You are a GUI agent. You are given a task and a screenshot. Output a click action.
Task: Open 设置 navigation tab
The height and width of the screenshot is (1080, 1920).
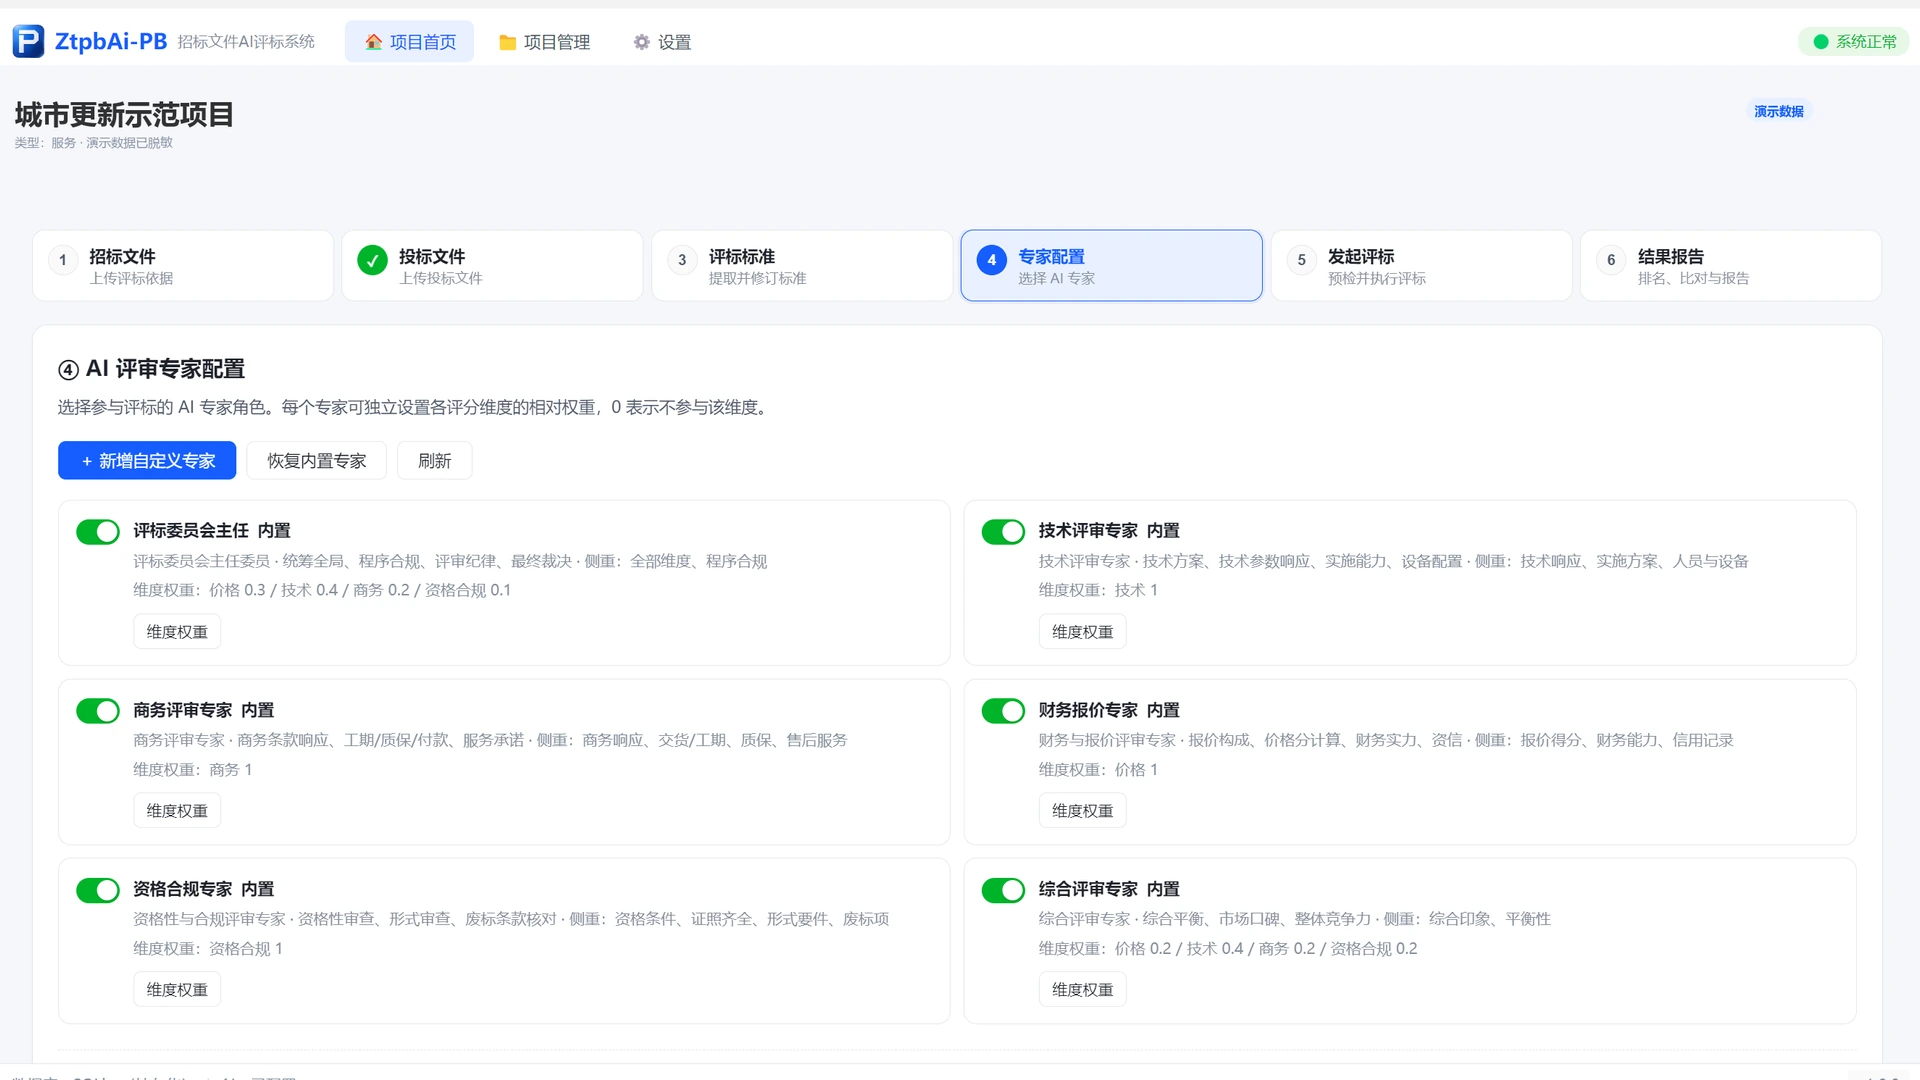[x=662, y=42]
